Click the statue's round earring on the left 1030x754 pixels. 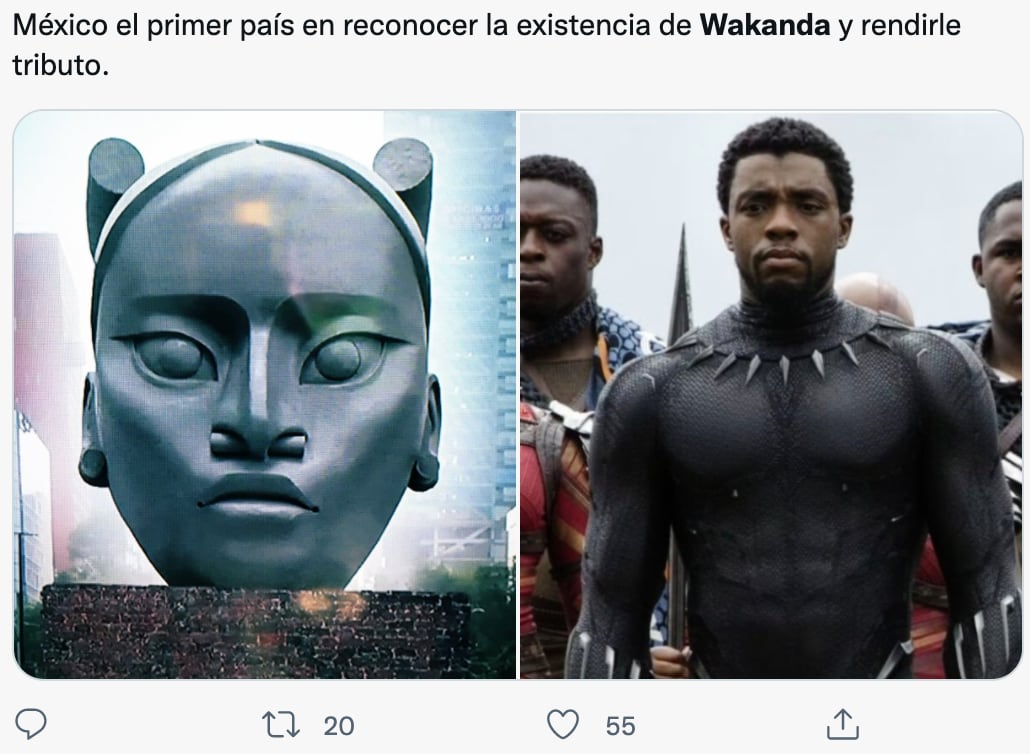click(93, 467)
